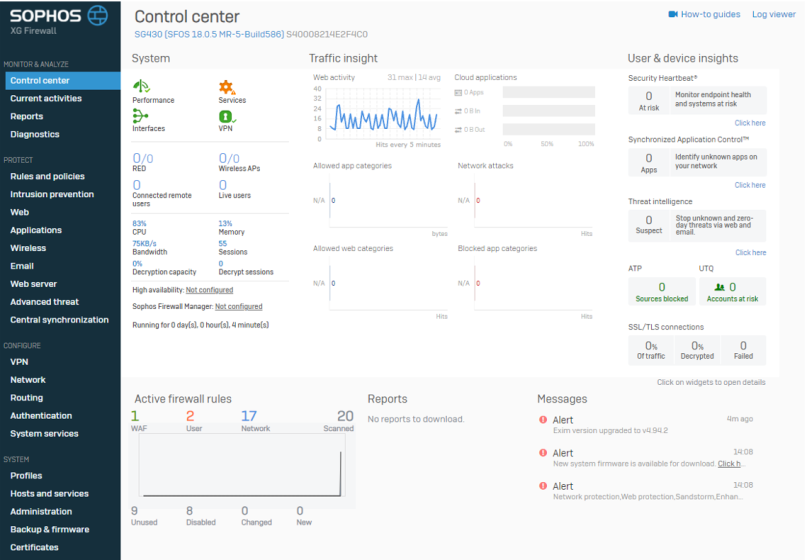Open the Log viewer link
Screen dimensions: 807x560
[x=774, y=14]
